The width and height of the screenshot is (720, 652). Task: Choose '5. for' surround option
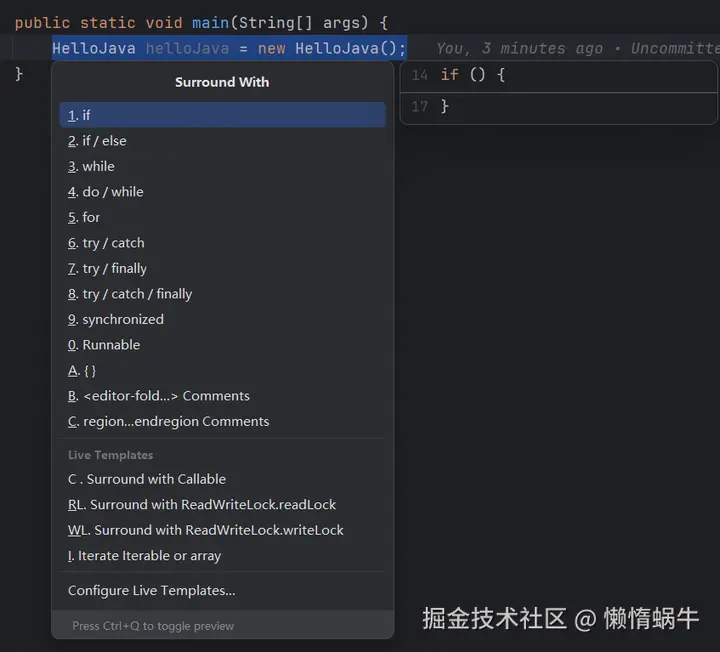click(x=222, y=217)
